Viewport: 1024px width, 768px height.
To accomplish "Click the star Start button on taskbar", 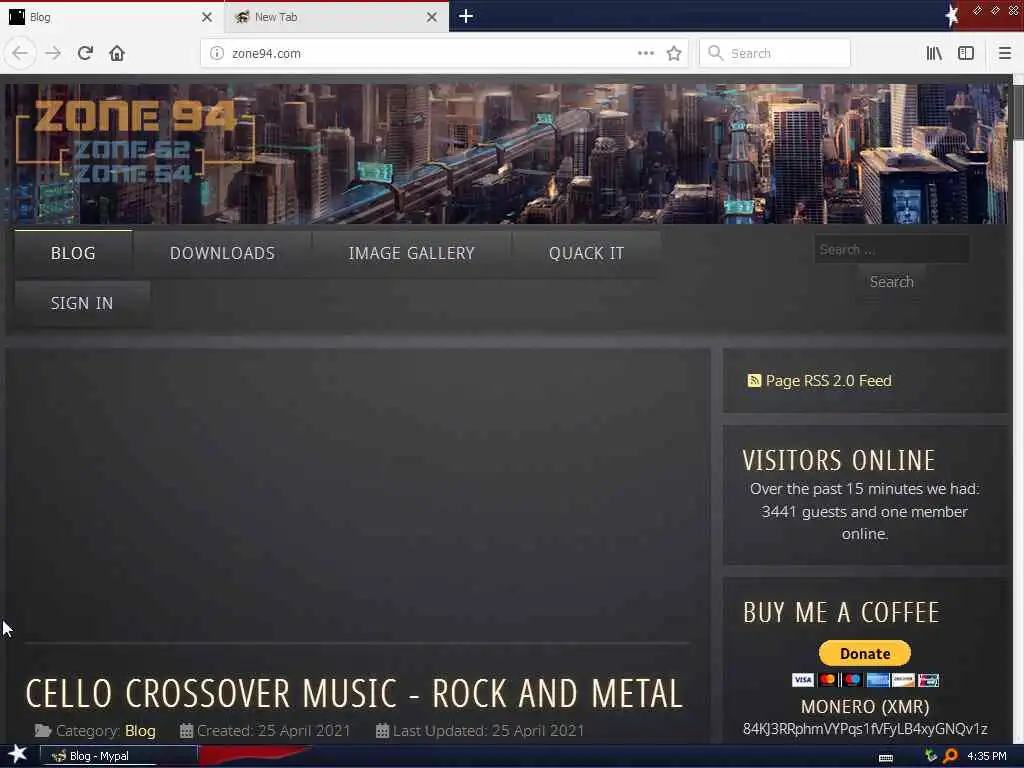I will [x=18, y=754].
